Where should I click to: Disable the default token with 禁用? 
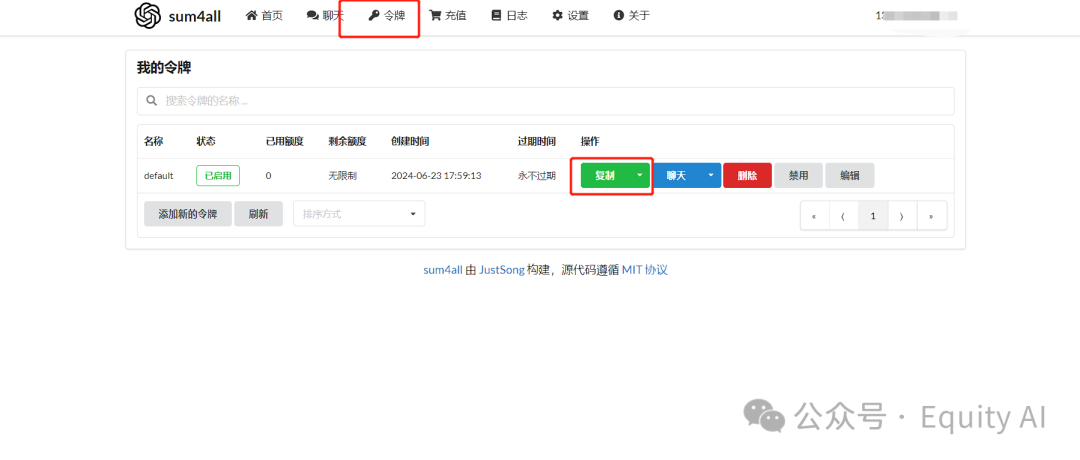tap(798, 176)
